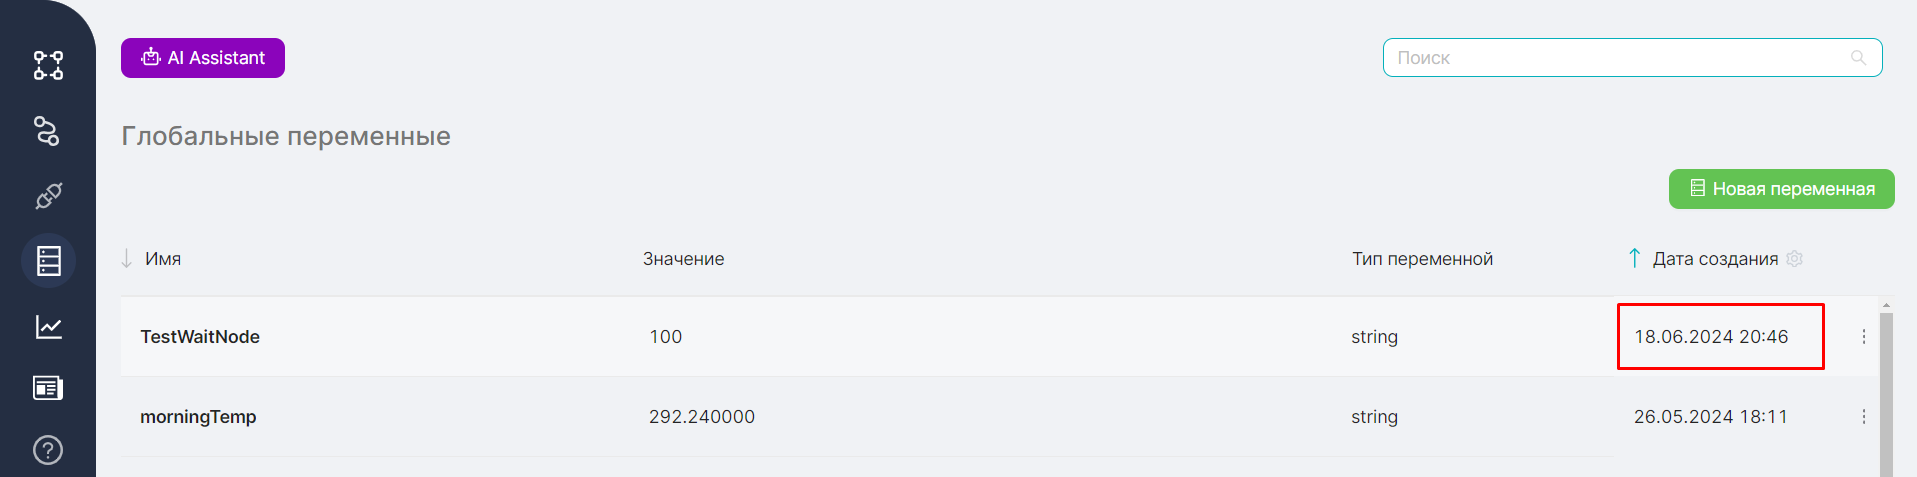Open the three-dot menu for TestWaitNode
Viewport: 1917px width, 477px height.
click(x=1864, y=337)
